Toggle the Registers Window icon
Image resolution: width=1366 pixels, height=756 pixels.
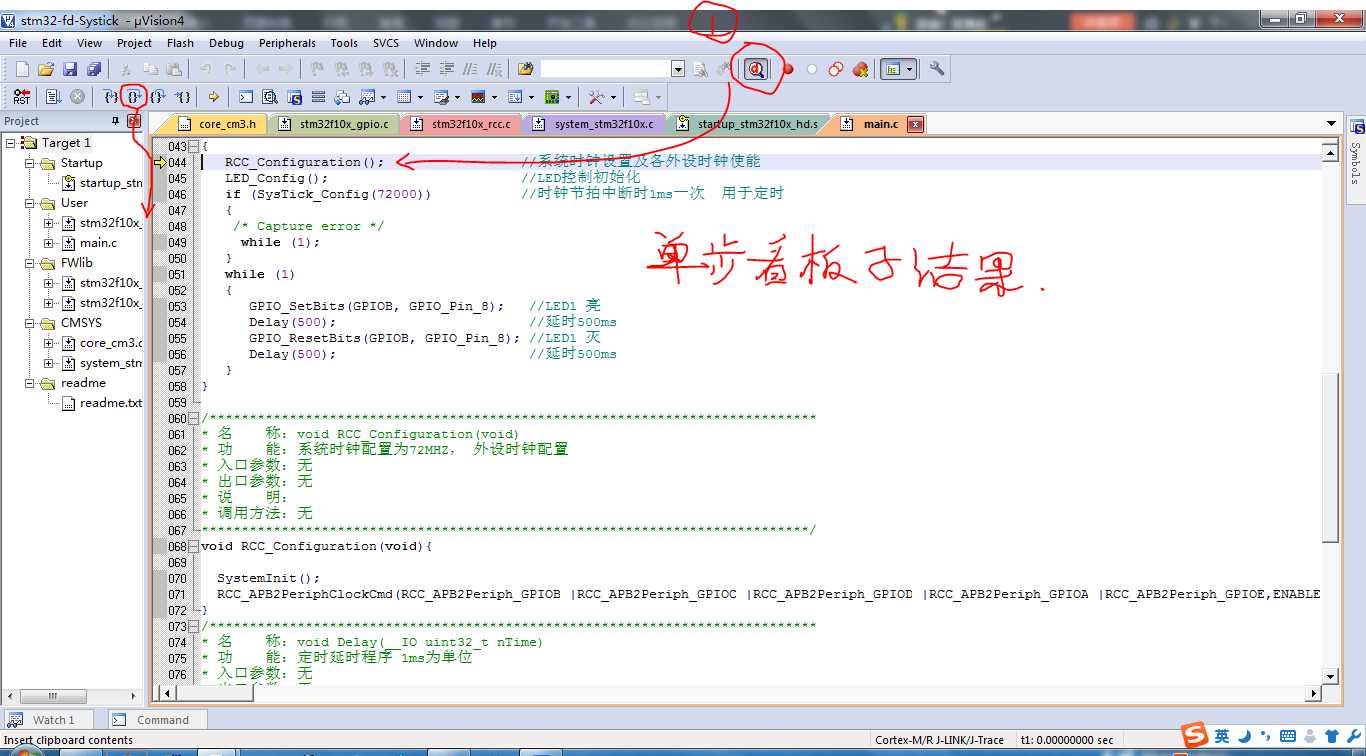tap(318, 97)
